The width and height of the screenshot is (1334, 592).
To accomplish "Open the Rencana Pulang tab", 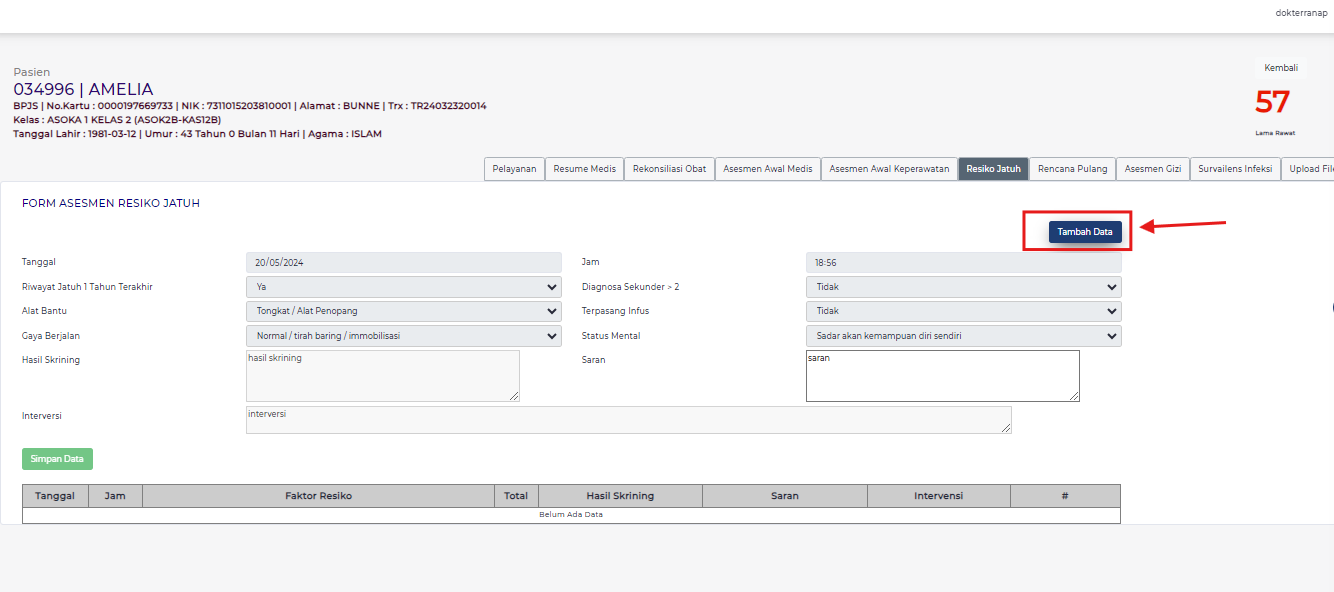I will click(x=1072, y=168).
